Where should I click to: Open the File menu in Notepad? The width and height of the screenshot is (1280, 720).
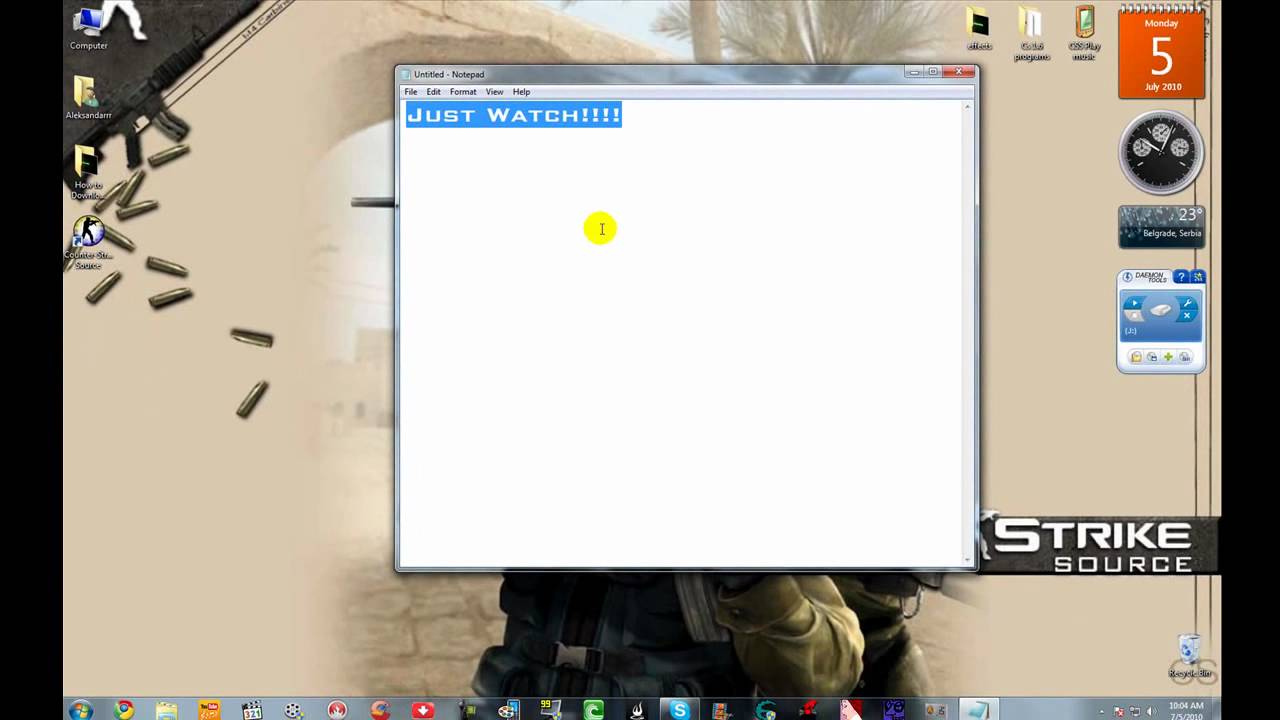click(x=411, y=92)
